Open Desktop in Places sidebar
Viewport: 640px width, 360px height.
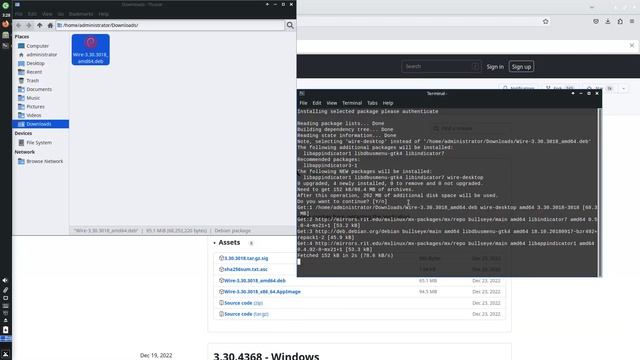(35, 63)
